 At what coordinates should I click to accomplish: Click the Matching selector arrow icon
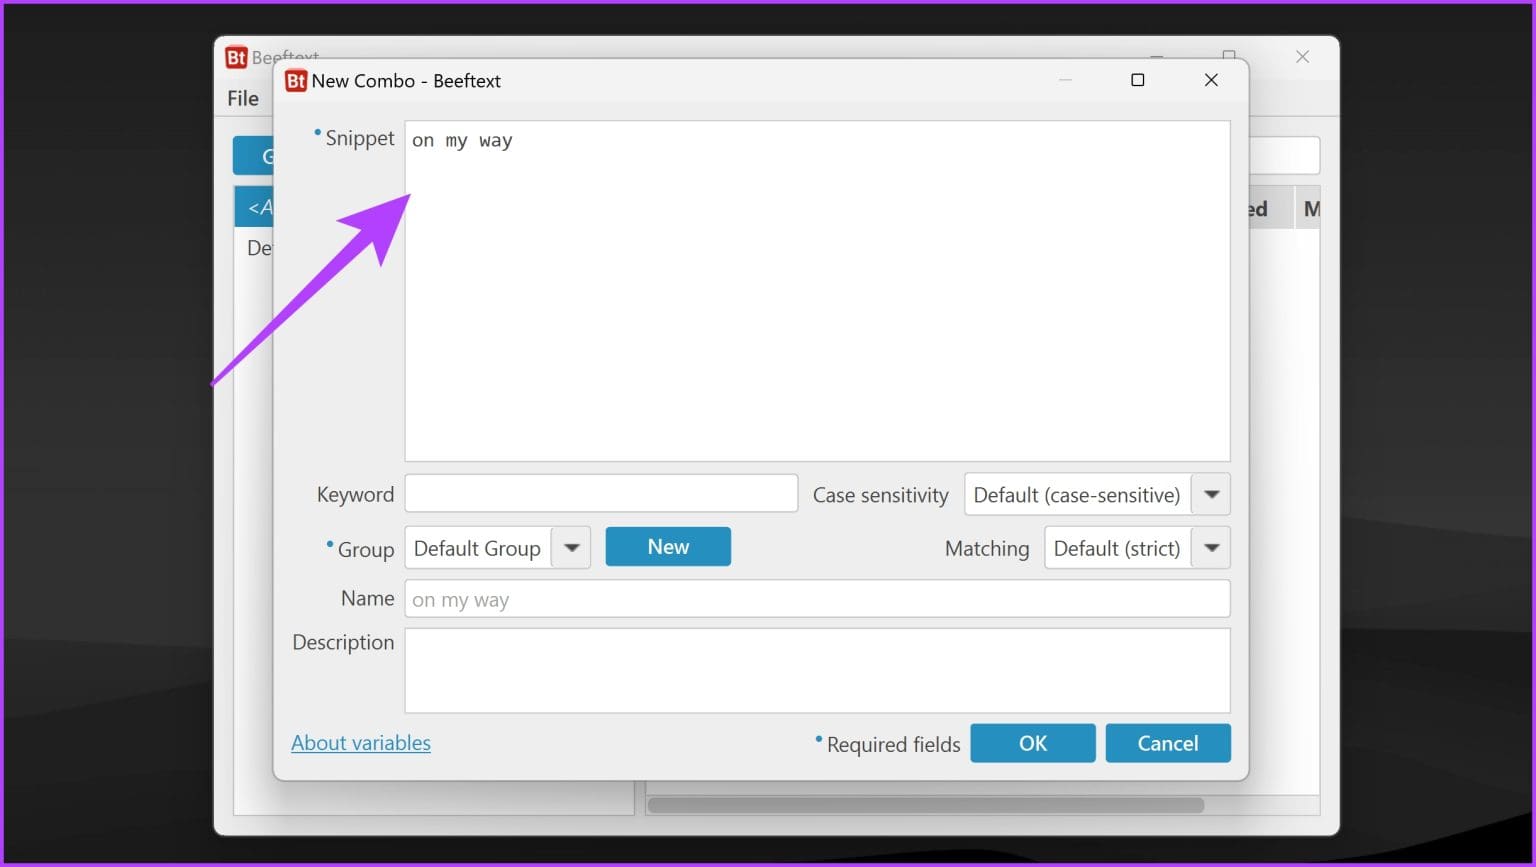click(1211, 547)
